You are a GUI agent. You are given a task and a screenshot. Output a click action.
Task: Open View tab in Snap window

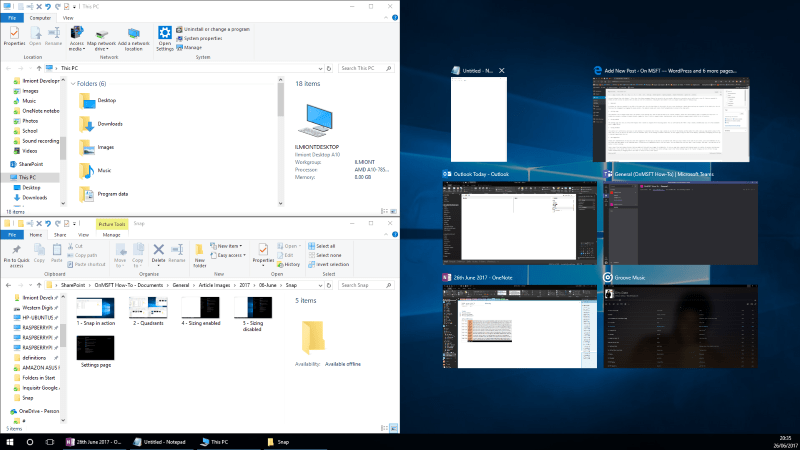coord(83,235)
